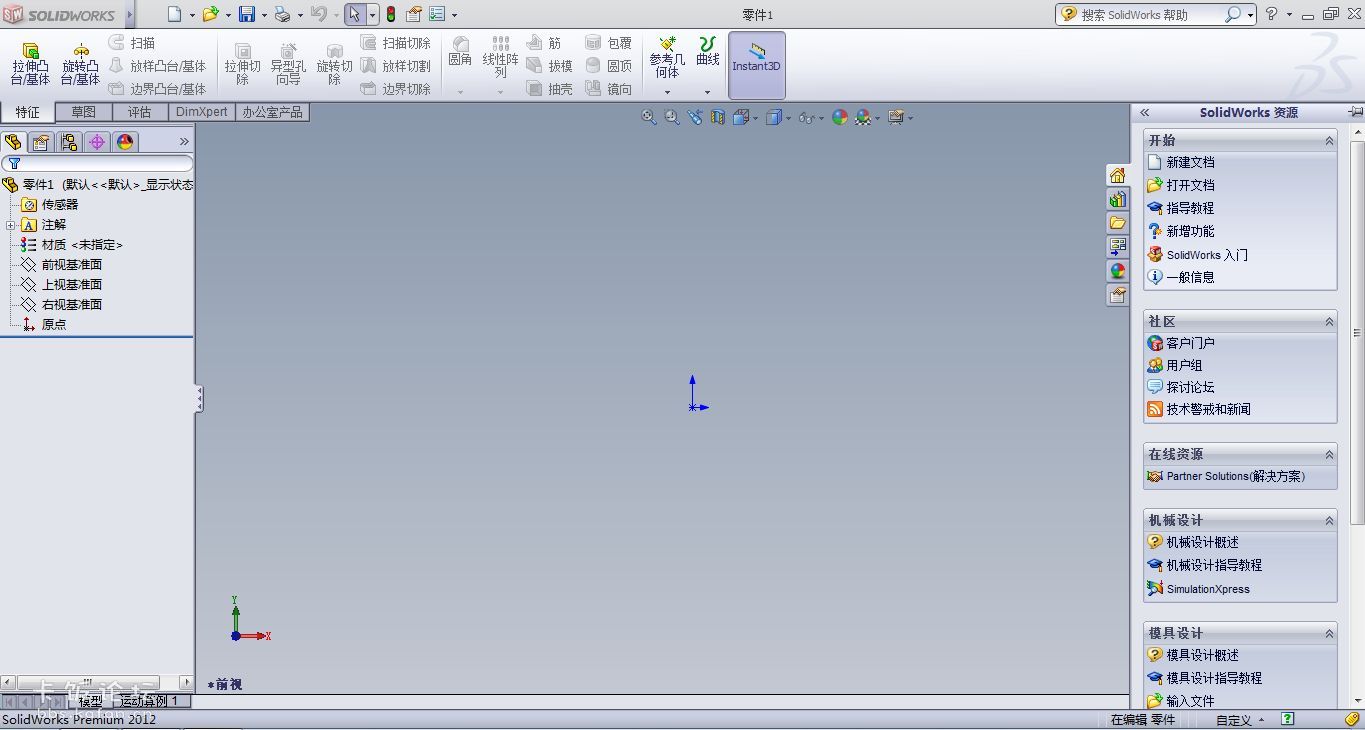Viewport: 1365px width, 730px height.
Task: Select 原点 (Origin) in the feature tree
Action: click(54, 325)
